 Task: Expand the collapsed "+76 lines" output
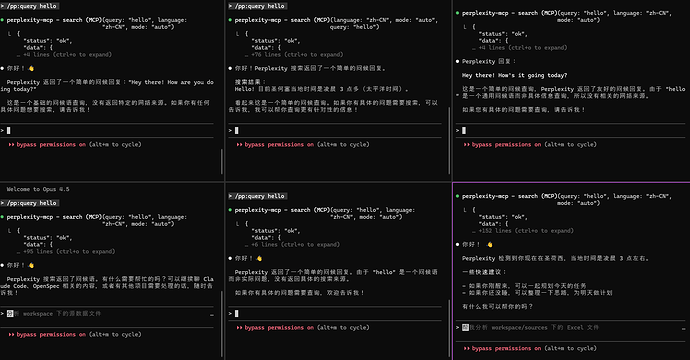297,55
